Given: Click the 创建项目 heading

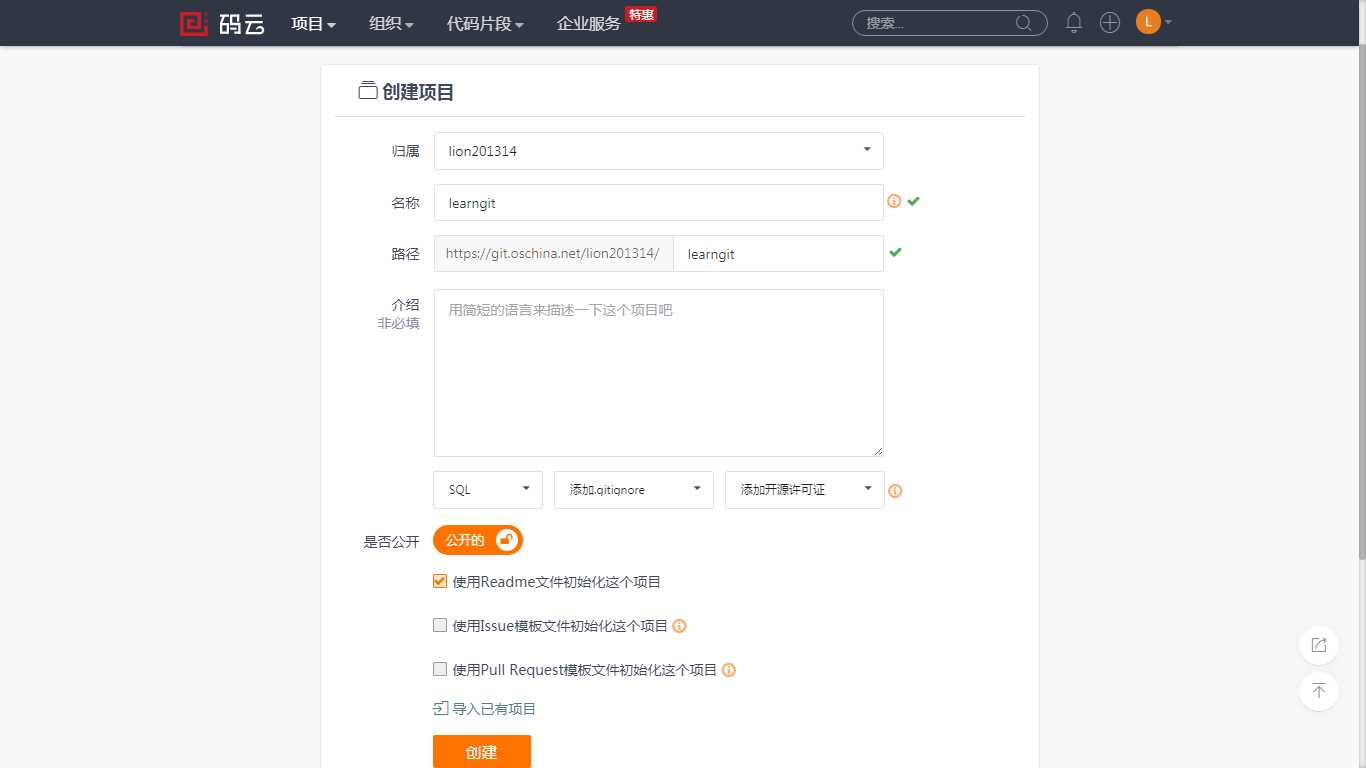Looking at the screenshot, I should point(418,92).
